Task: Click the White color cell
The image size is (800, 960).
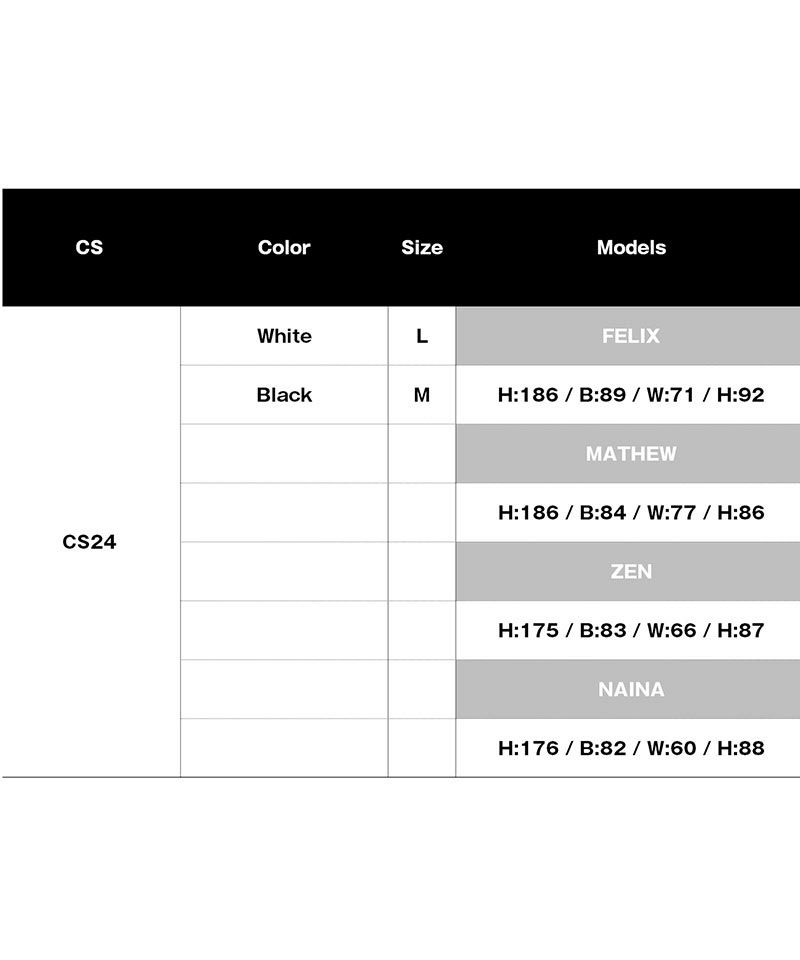Action: point(284,336)
